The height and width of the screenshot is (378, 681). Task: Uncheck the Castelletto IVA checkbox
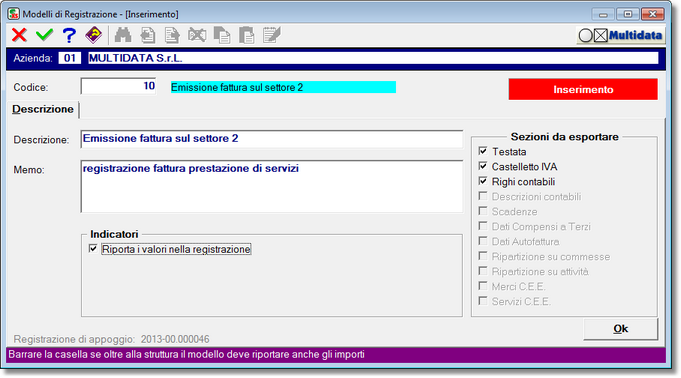click(483, 166)
